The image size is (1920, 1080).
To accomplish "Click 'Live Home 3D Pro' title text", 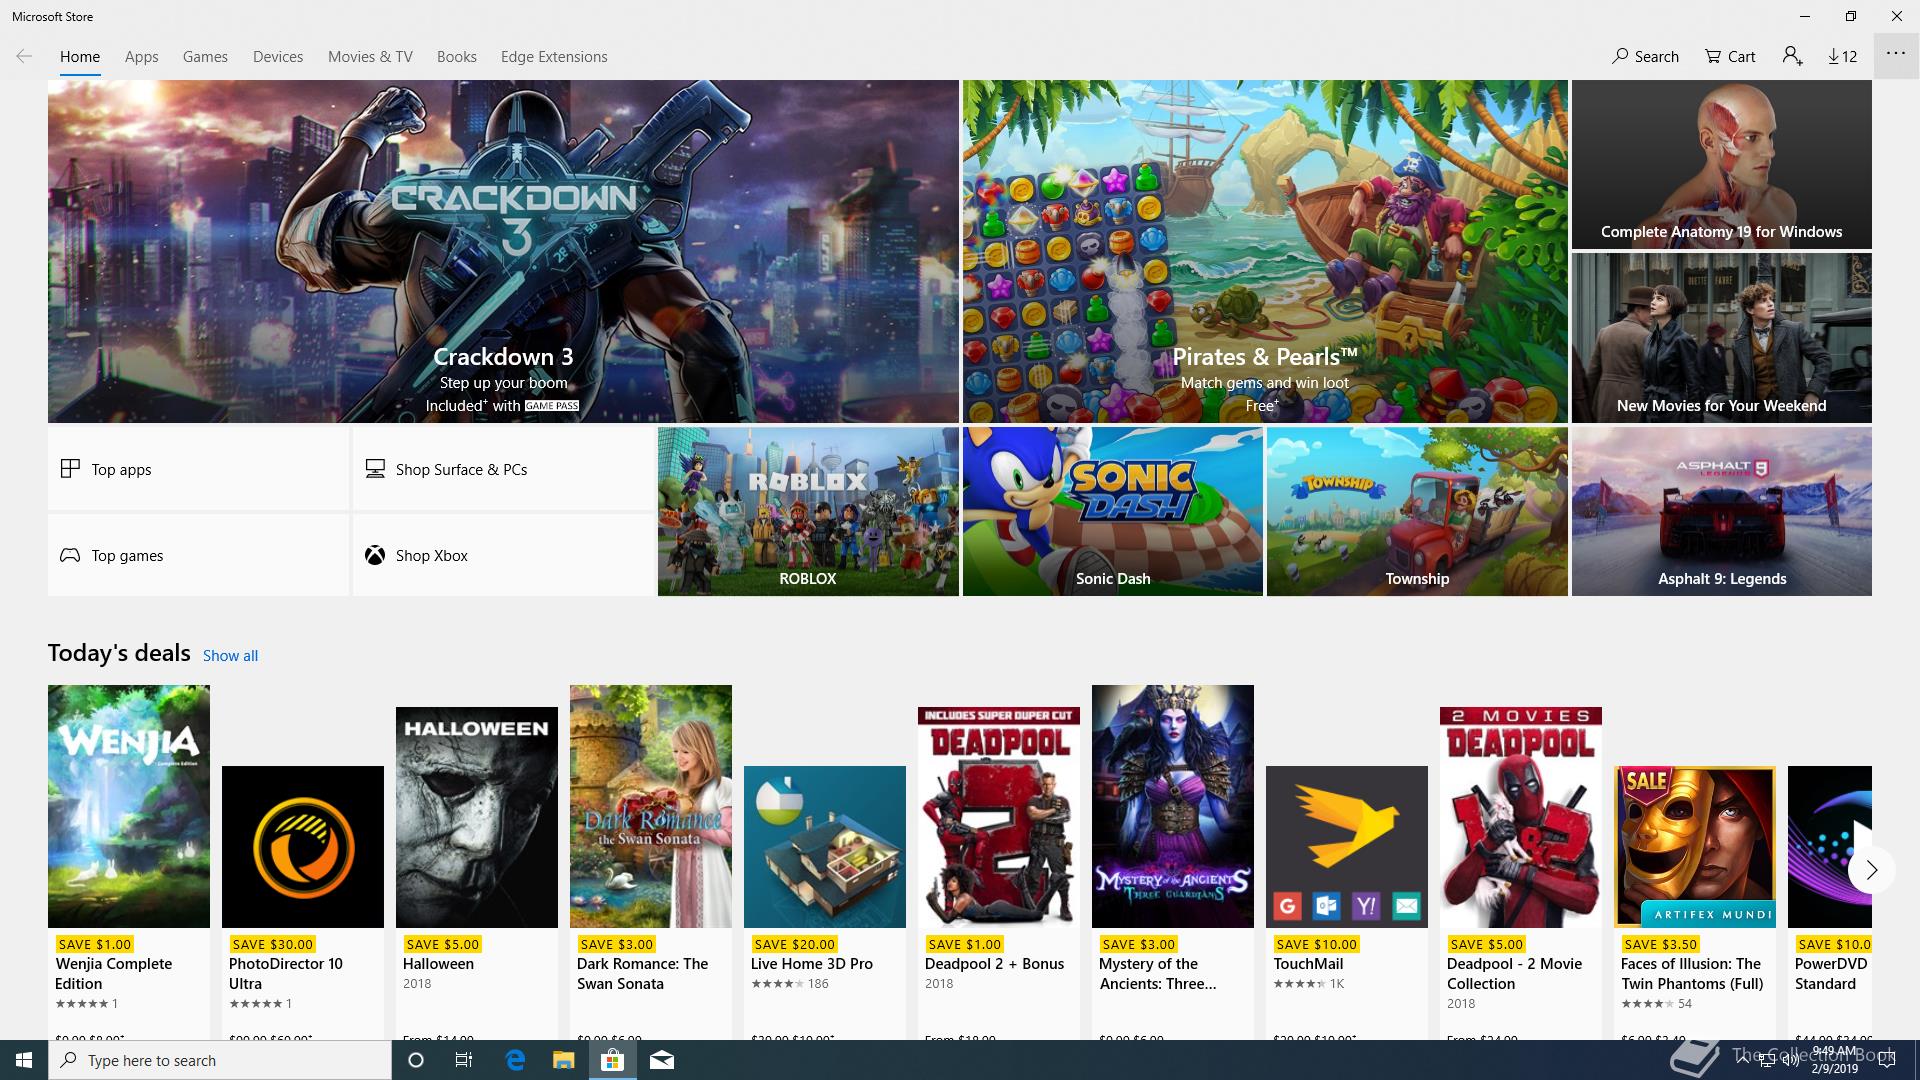I will [812, 964].
